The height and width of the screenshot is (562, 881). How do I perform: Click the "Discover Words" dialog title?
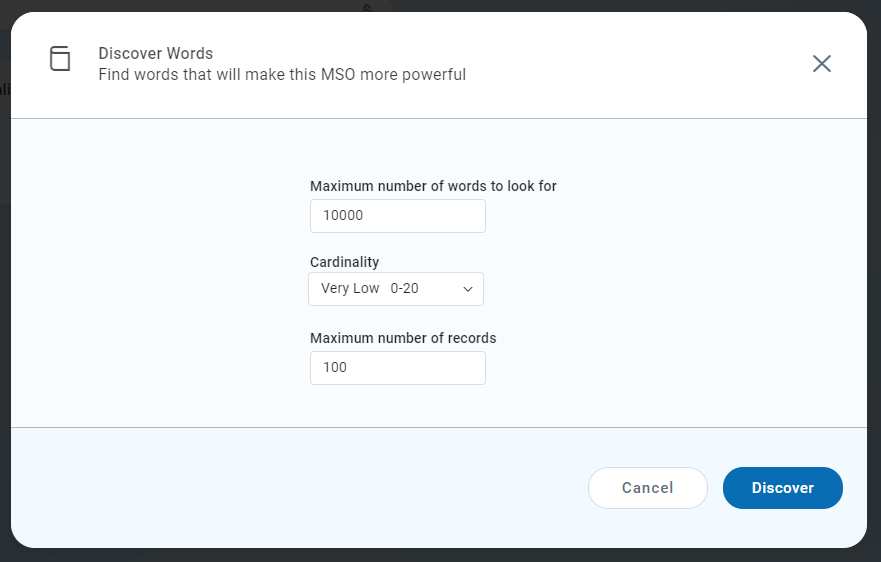tap(155, 53)
